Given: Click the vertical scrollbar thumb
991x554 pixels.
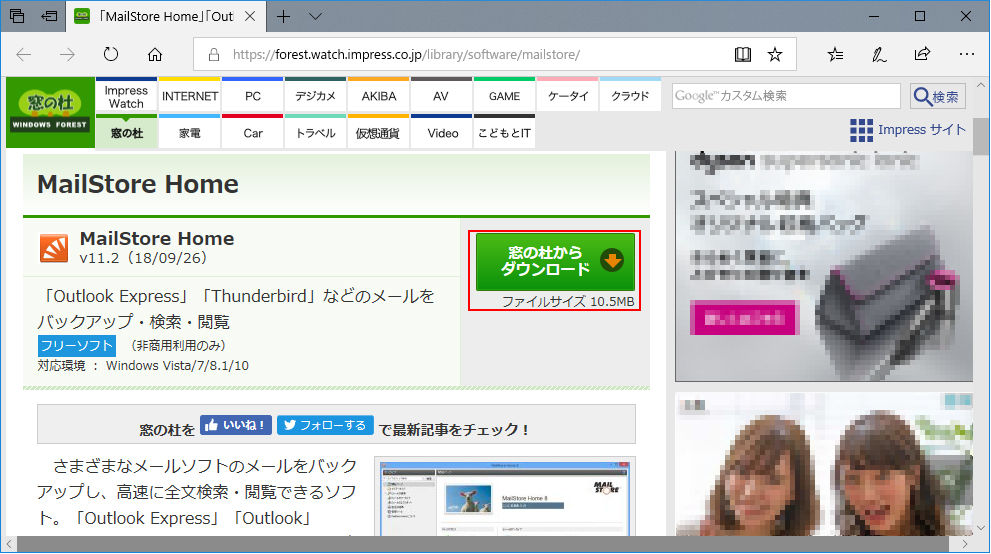Looking at the screenshot, I should (981, 136).
